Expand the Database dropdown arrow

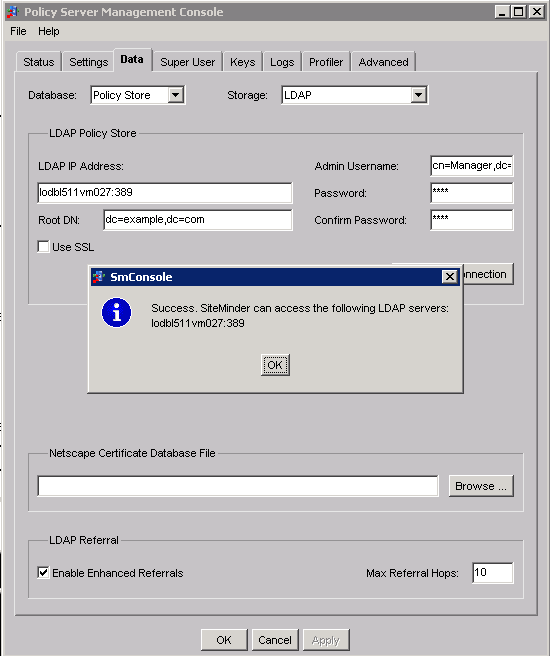pos(176,95)
